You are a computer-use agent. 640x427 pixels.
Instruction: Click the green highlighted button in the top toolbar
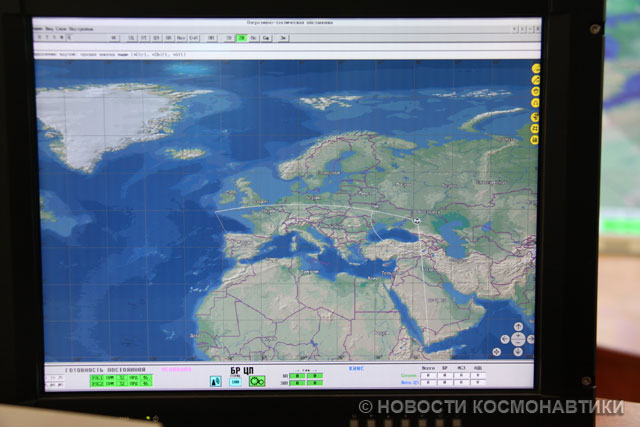[x=242, y=37]
